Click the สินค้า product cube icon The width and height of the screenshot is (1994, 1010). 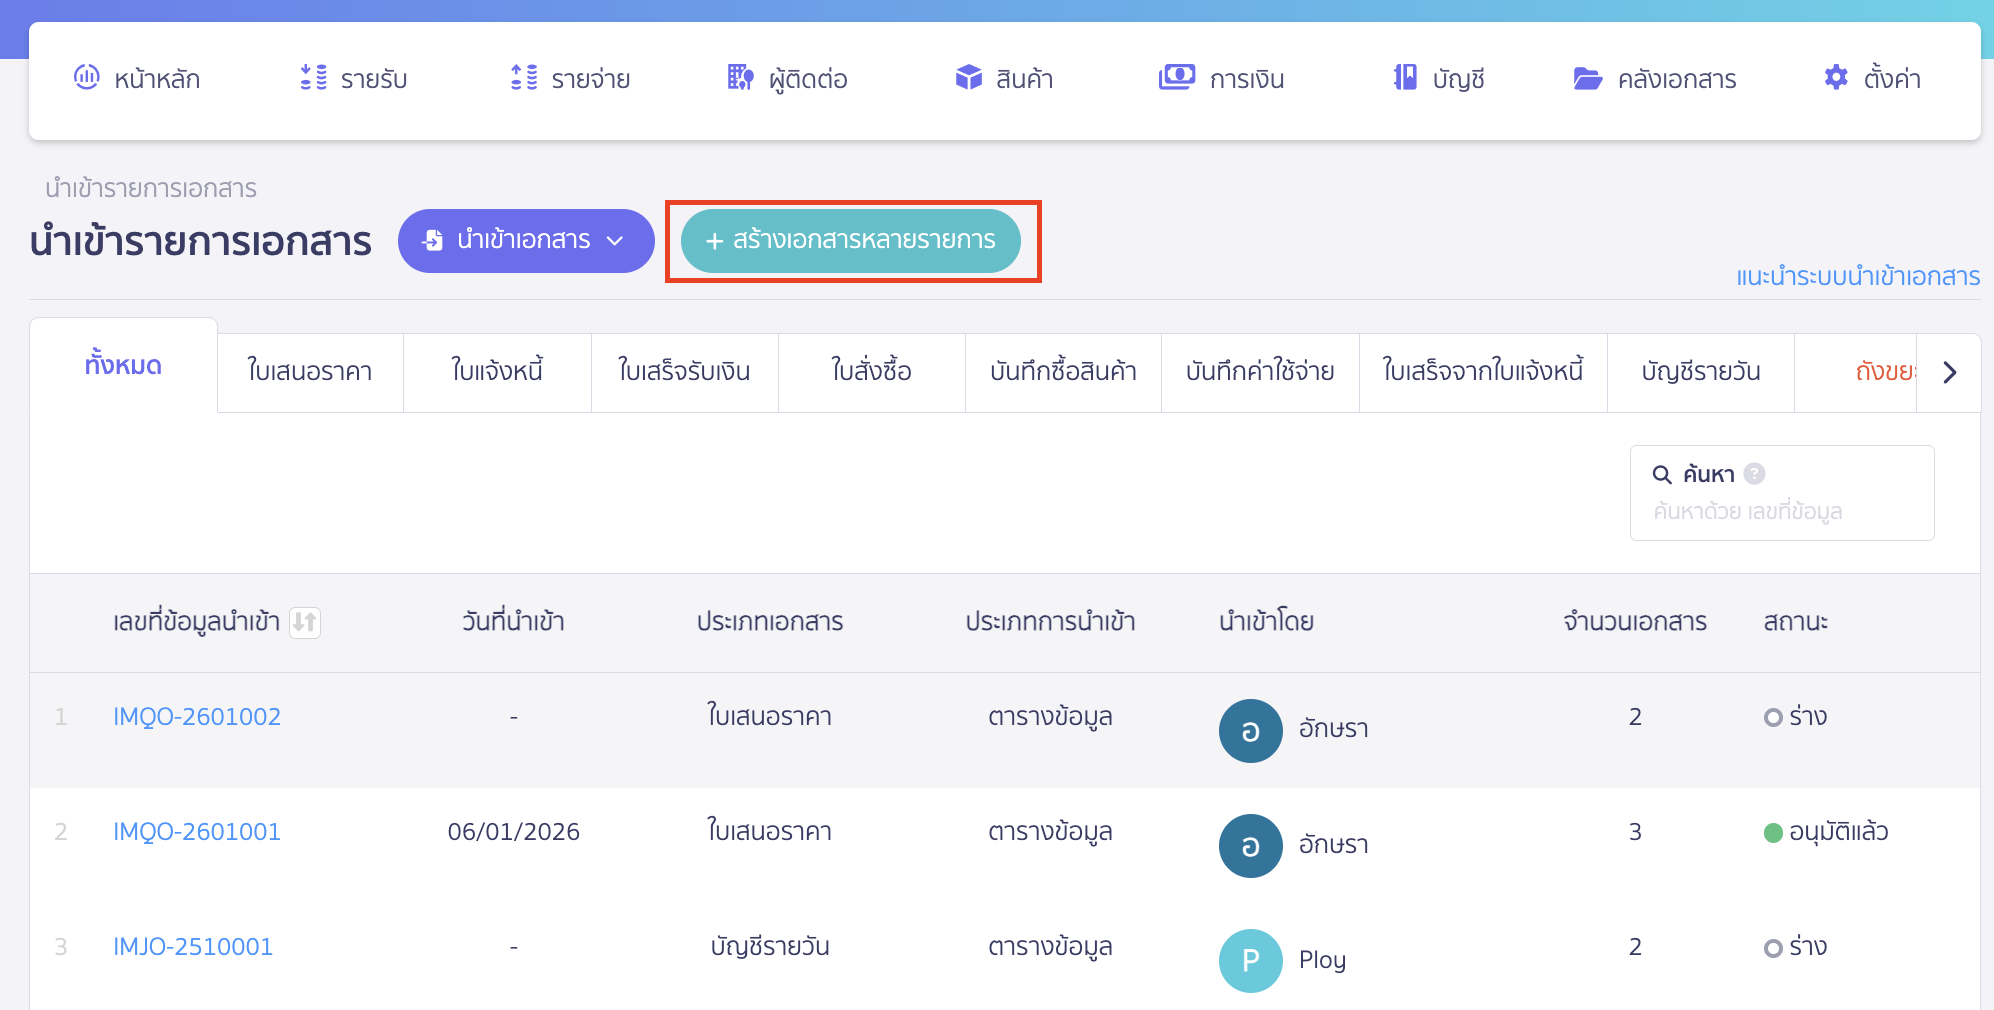tap(967, 77)
